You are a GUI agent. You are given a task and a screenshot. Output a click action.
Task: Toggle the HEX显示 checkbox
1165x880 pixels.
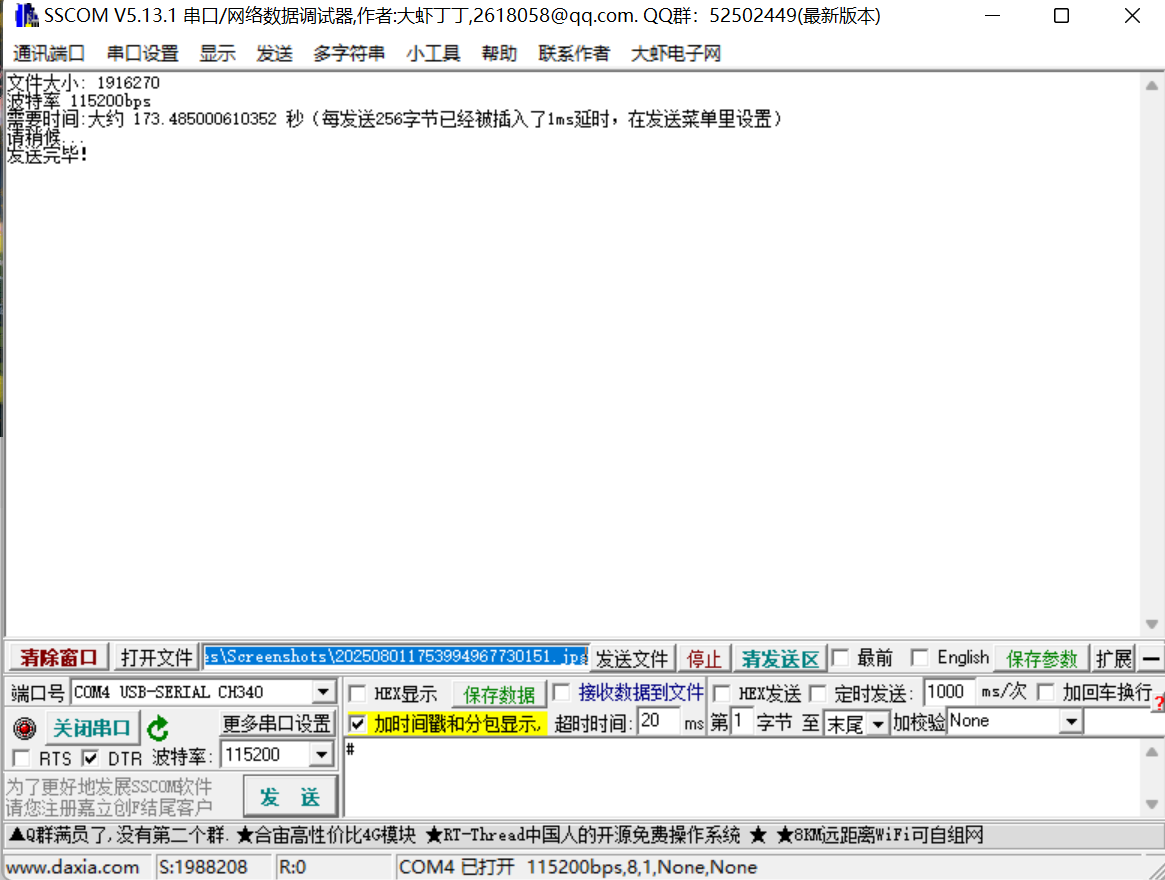point(357,693)
